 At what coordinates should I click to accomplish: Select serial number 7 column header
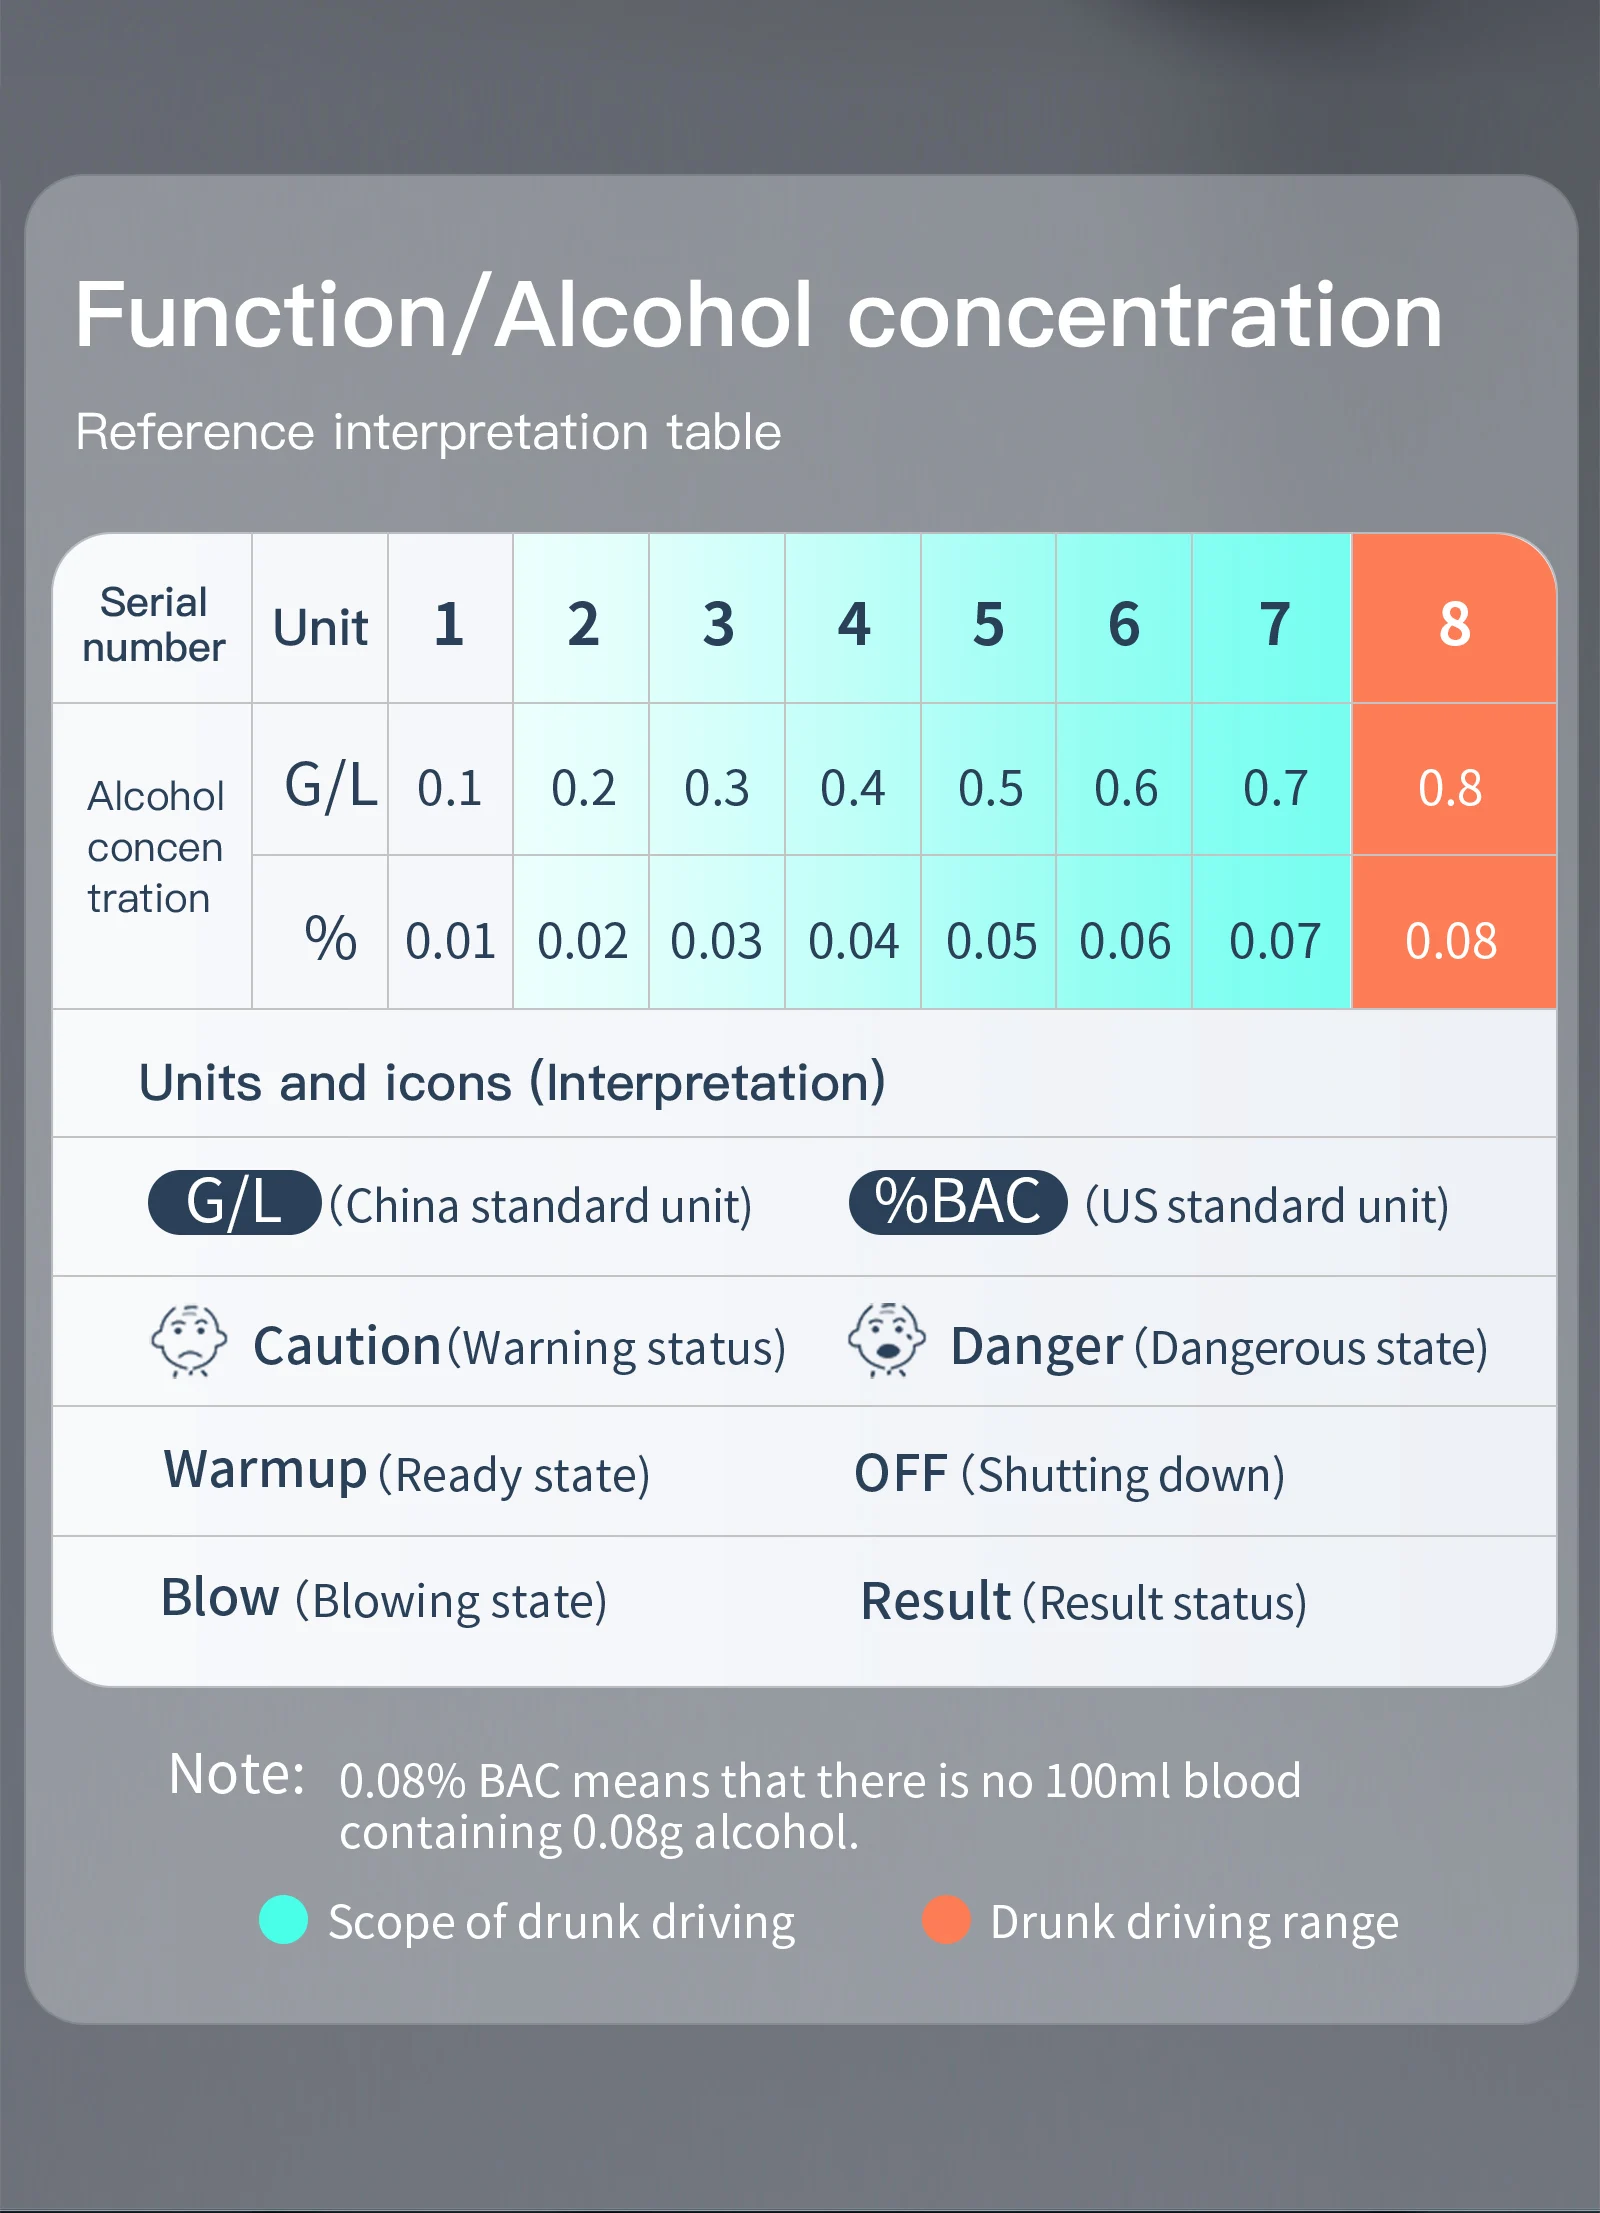tap(1272, 619)
